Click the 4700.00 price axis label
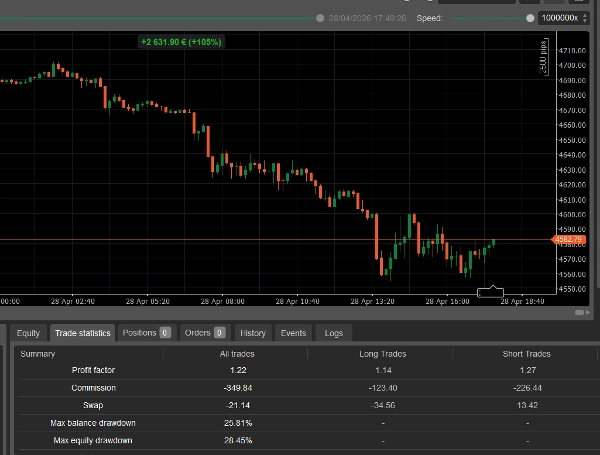Screen dimensions: 600x455 (572, 65)
